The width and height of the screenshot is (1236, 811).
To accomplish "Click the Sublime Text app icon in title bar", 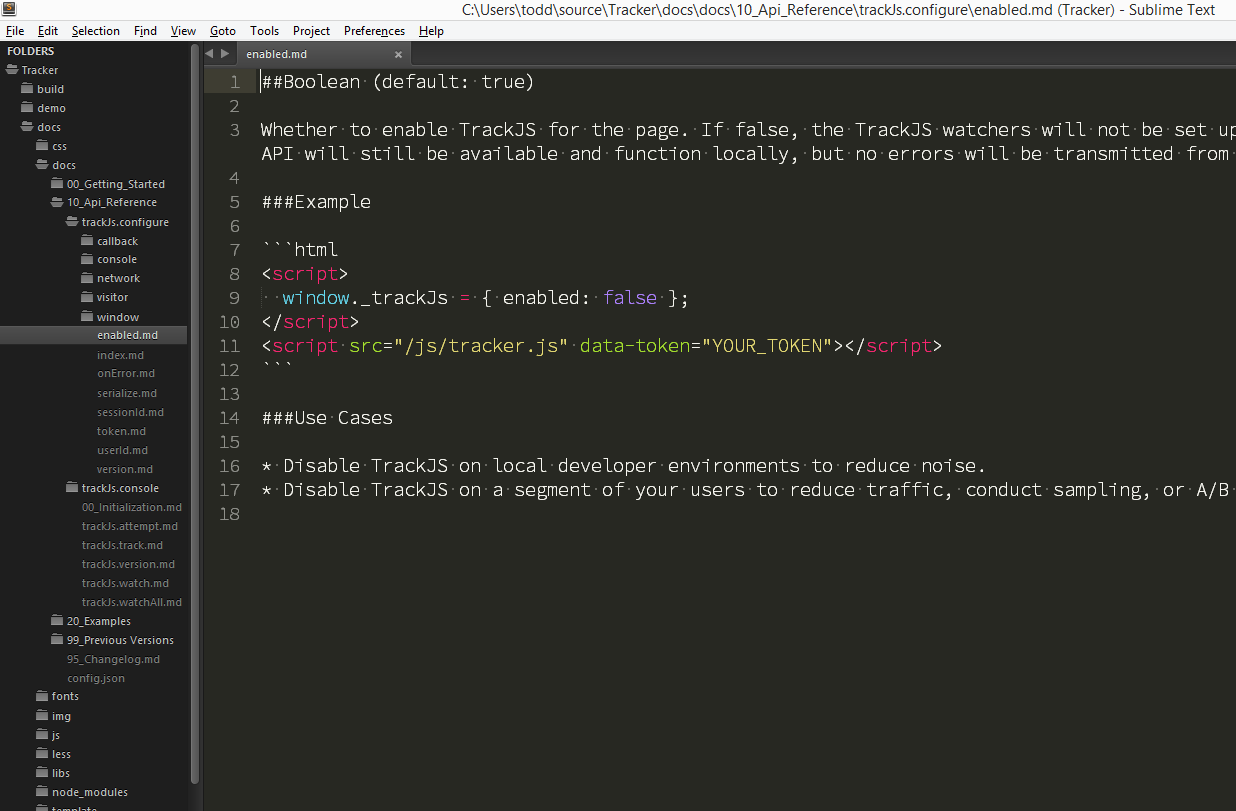I will [x=9, y=10].
